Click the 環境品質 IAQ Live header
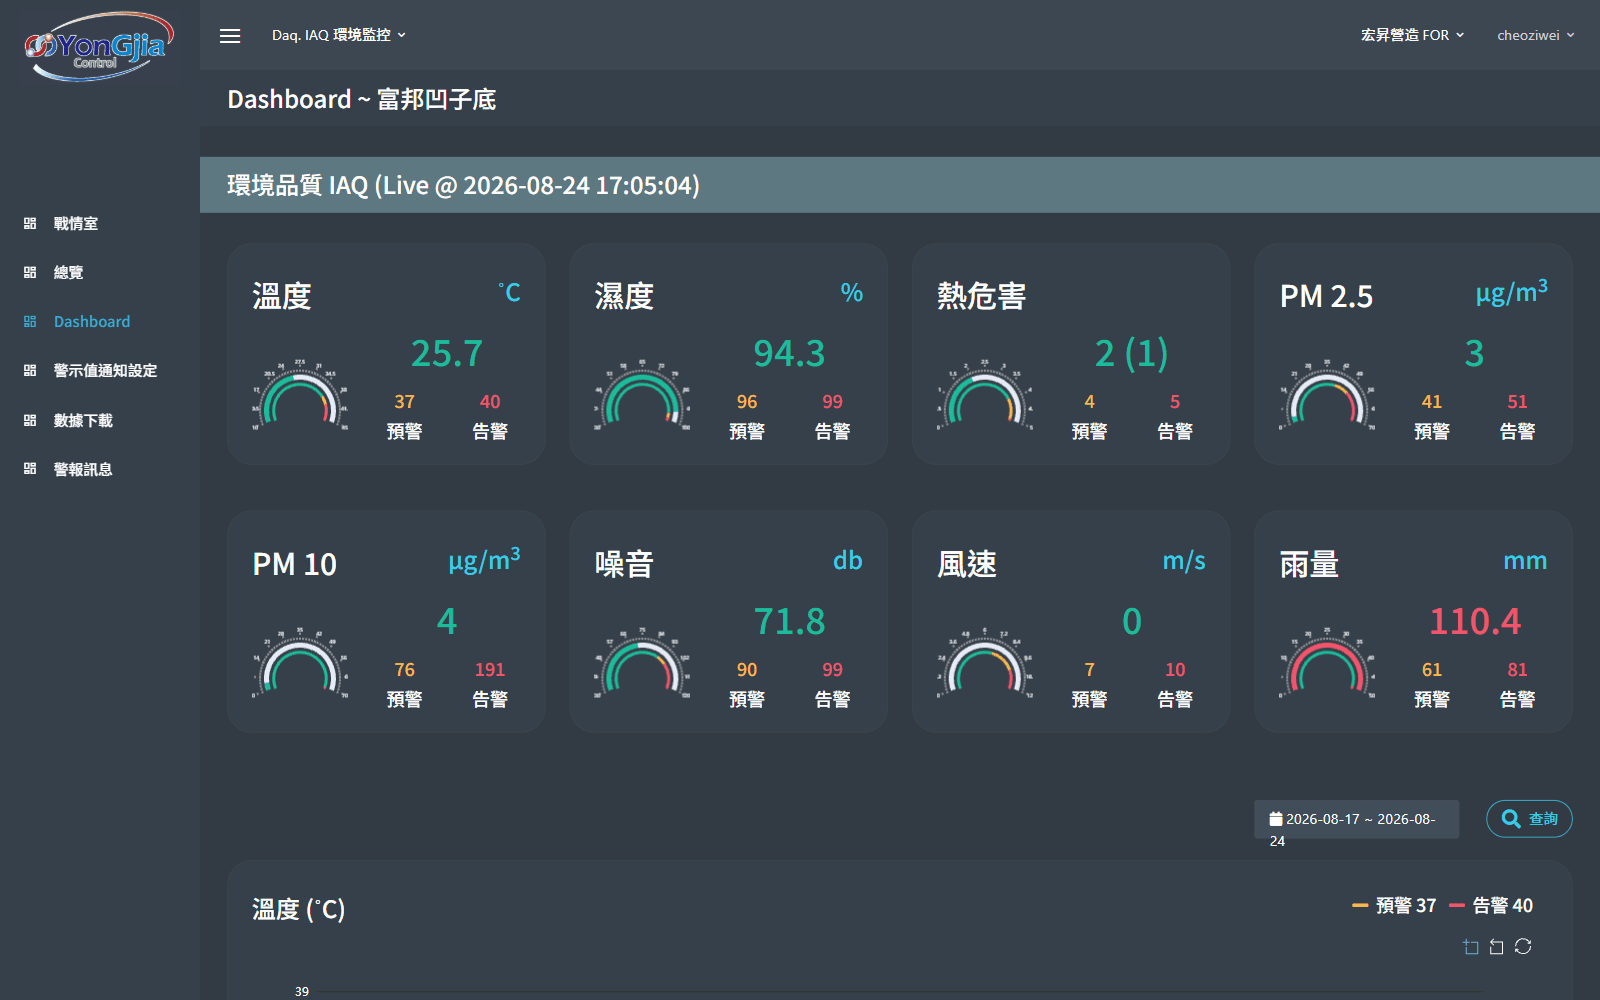The height and width of the screenshot is (1000, 1600). click(x=463, y=186)
